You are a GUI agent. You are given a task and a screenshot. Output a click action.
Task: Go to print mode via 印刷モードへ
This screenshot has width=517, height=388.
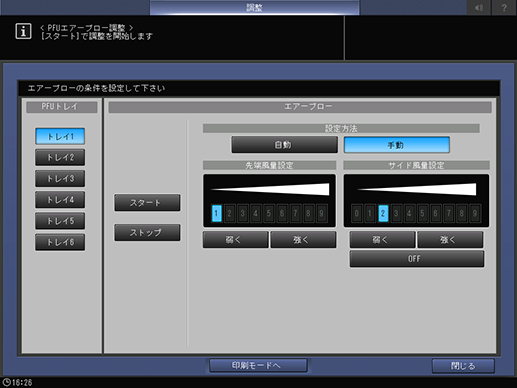(x=258, y=366)
